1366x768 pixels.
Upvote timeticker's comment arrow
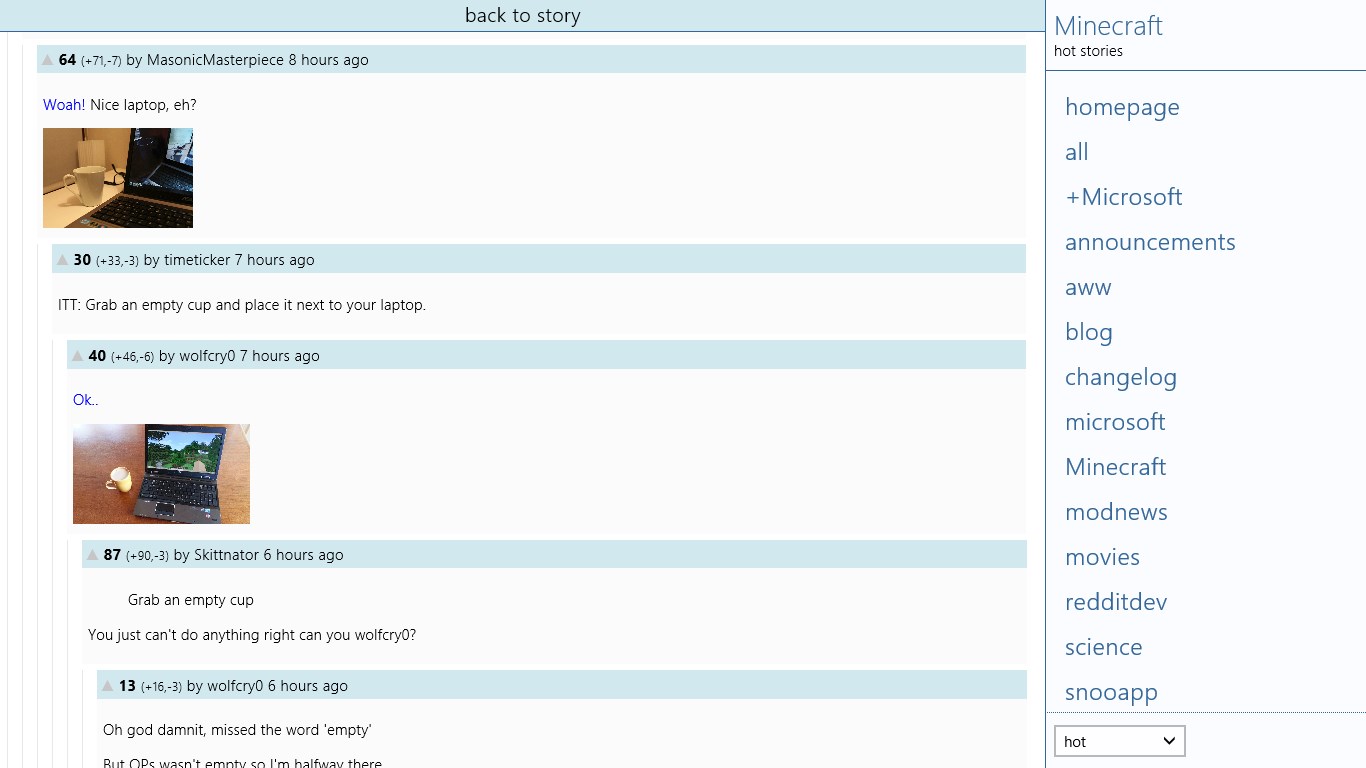coord(62,260)
